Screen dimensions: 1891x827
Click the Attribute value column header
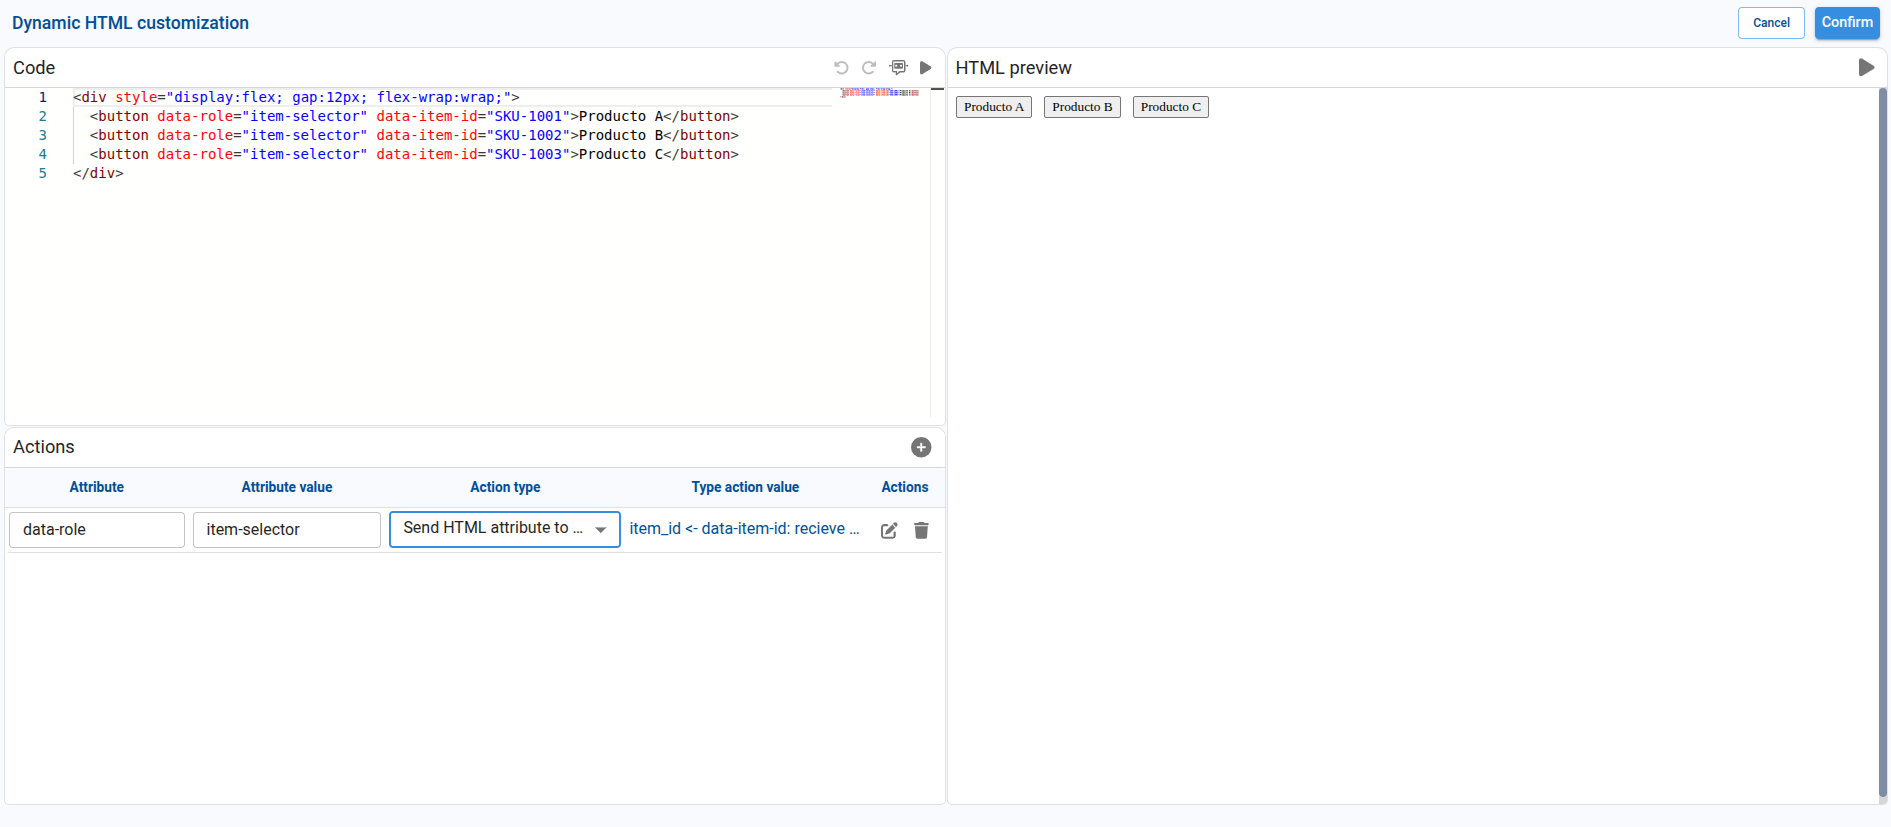tap(287, 487)
